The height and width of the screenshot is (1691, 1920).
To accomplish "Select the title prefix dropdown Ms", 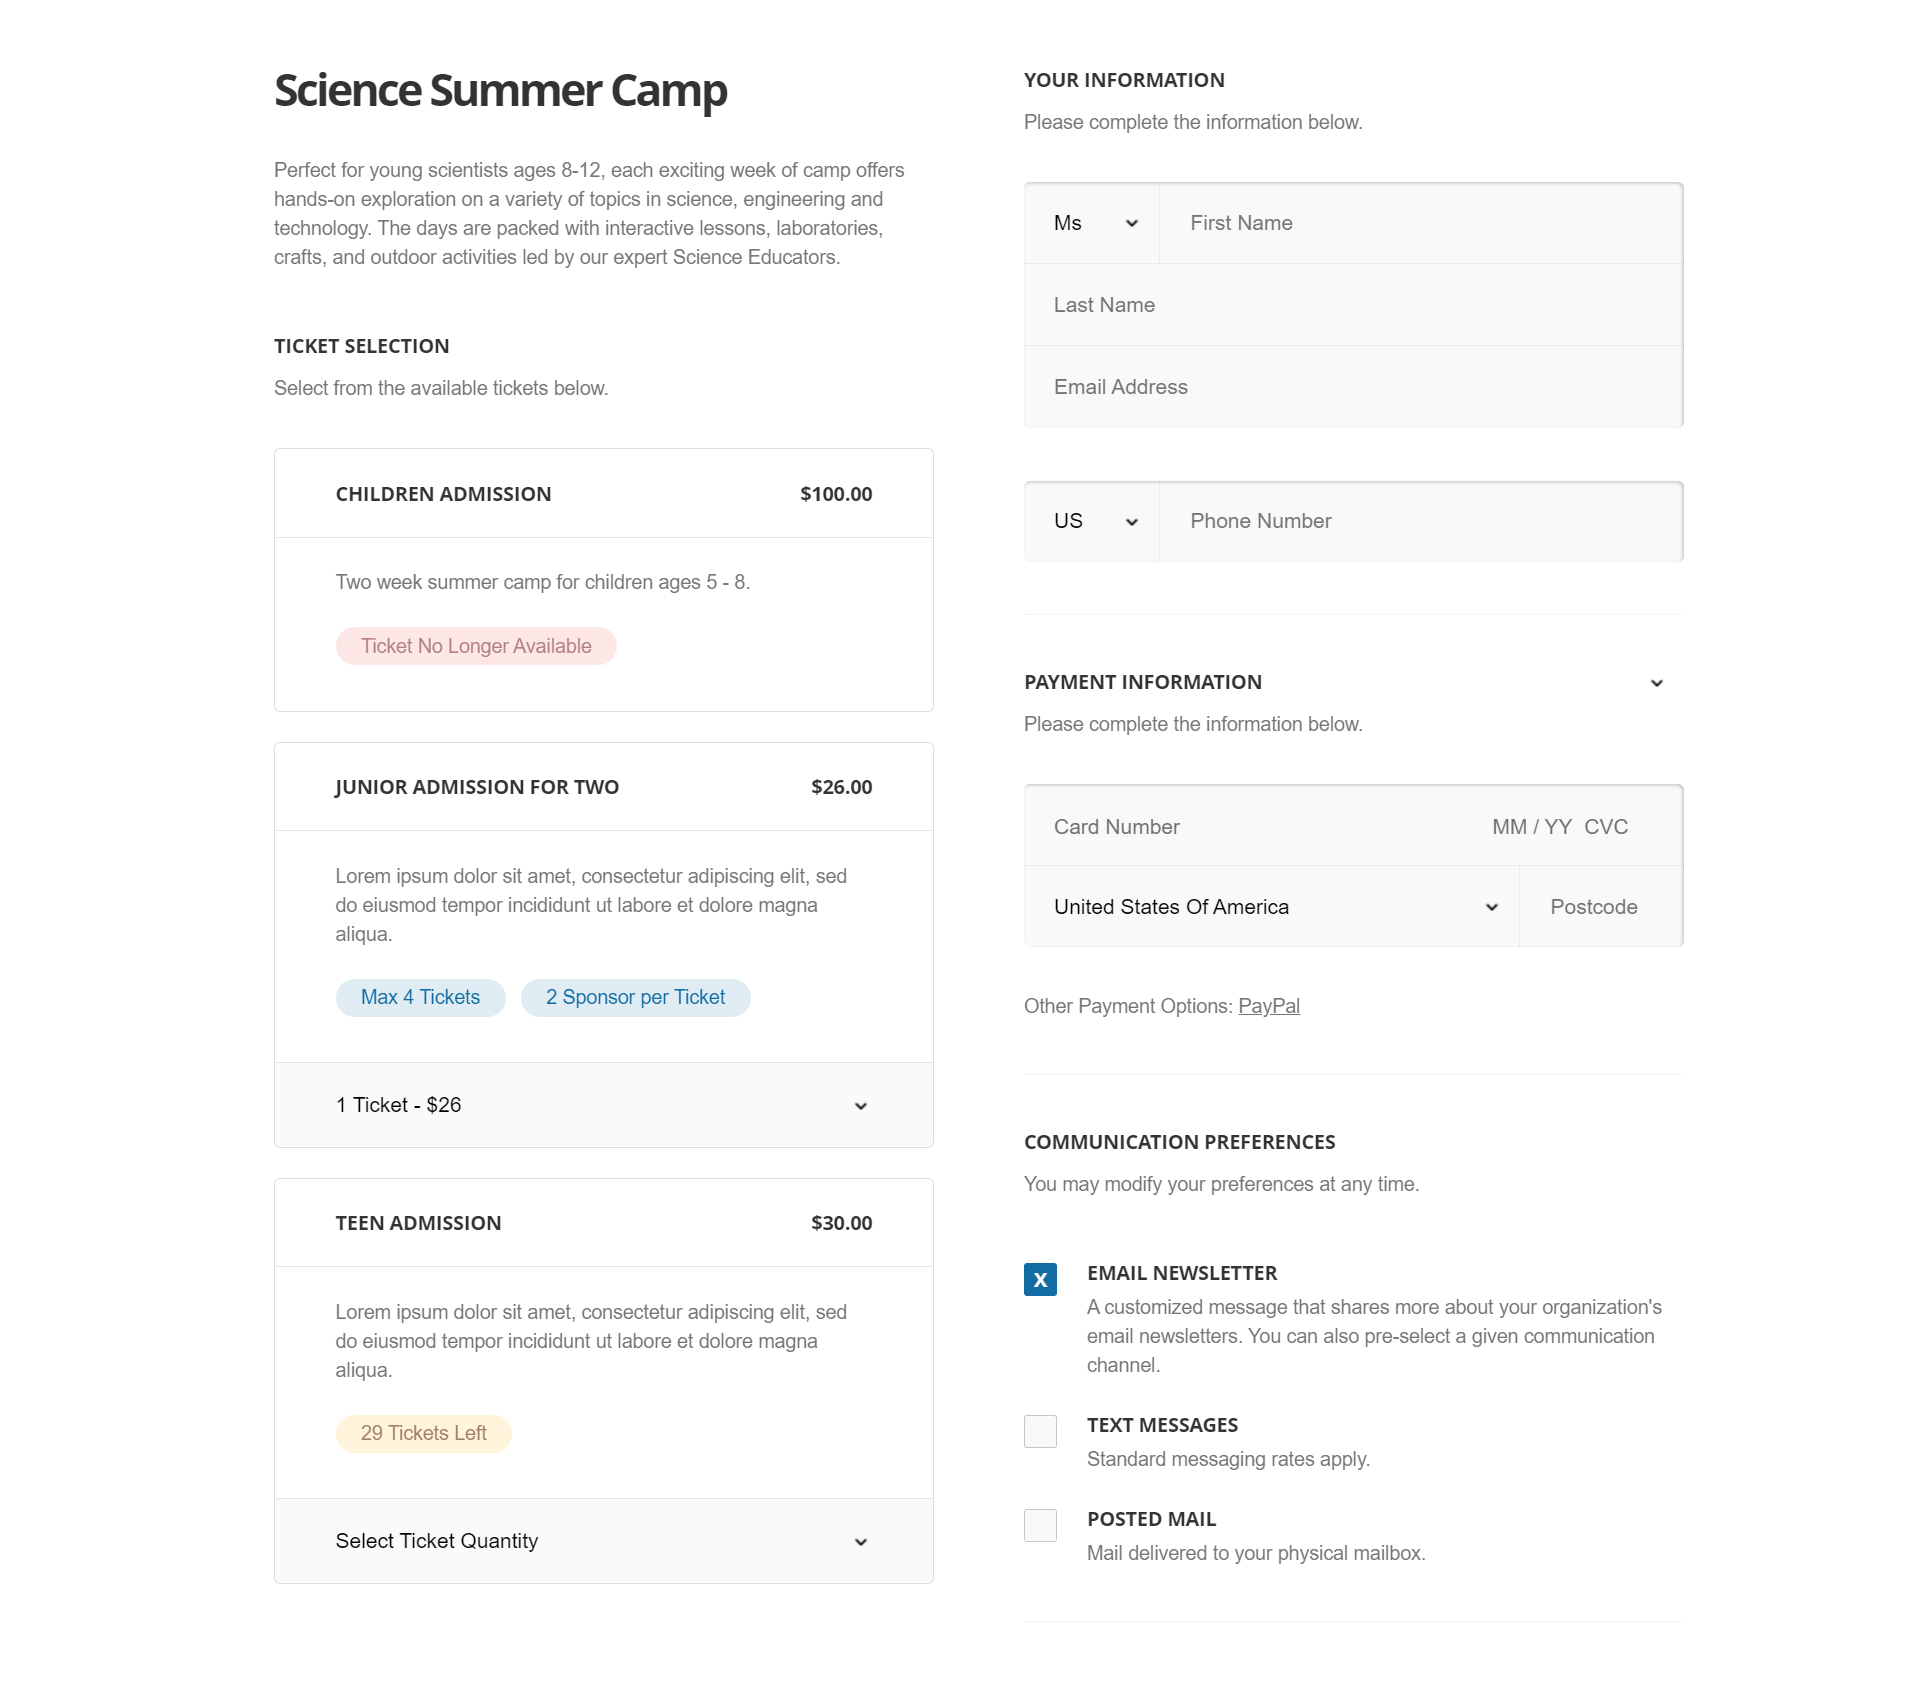I will (1091, 222).
